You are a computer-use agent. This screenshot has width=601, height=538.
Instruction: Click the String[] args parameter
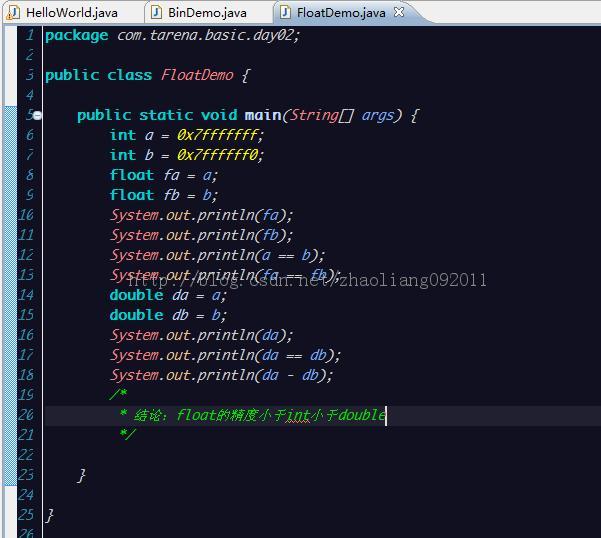pyautogui.click(x=341, y=115)
